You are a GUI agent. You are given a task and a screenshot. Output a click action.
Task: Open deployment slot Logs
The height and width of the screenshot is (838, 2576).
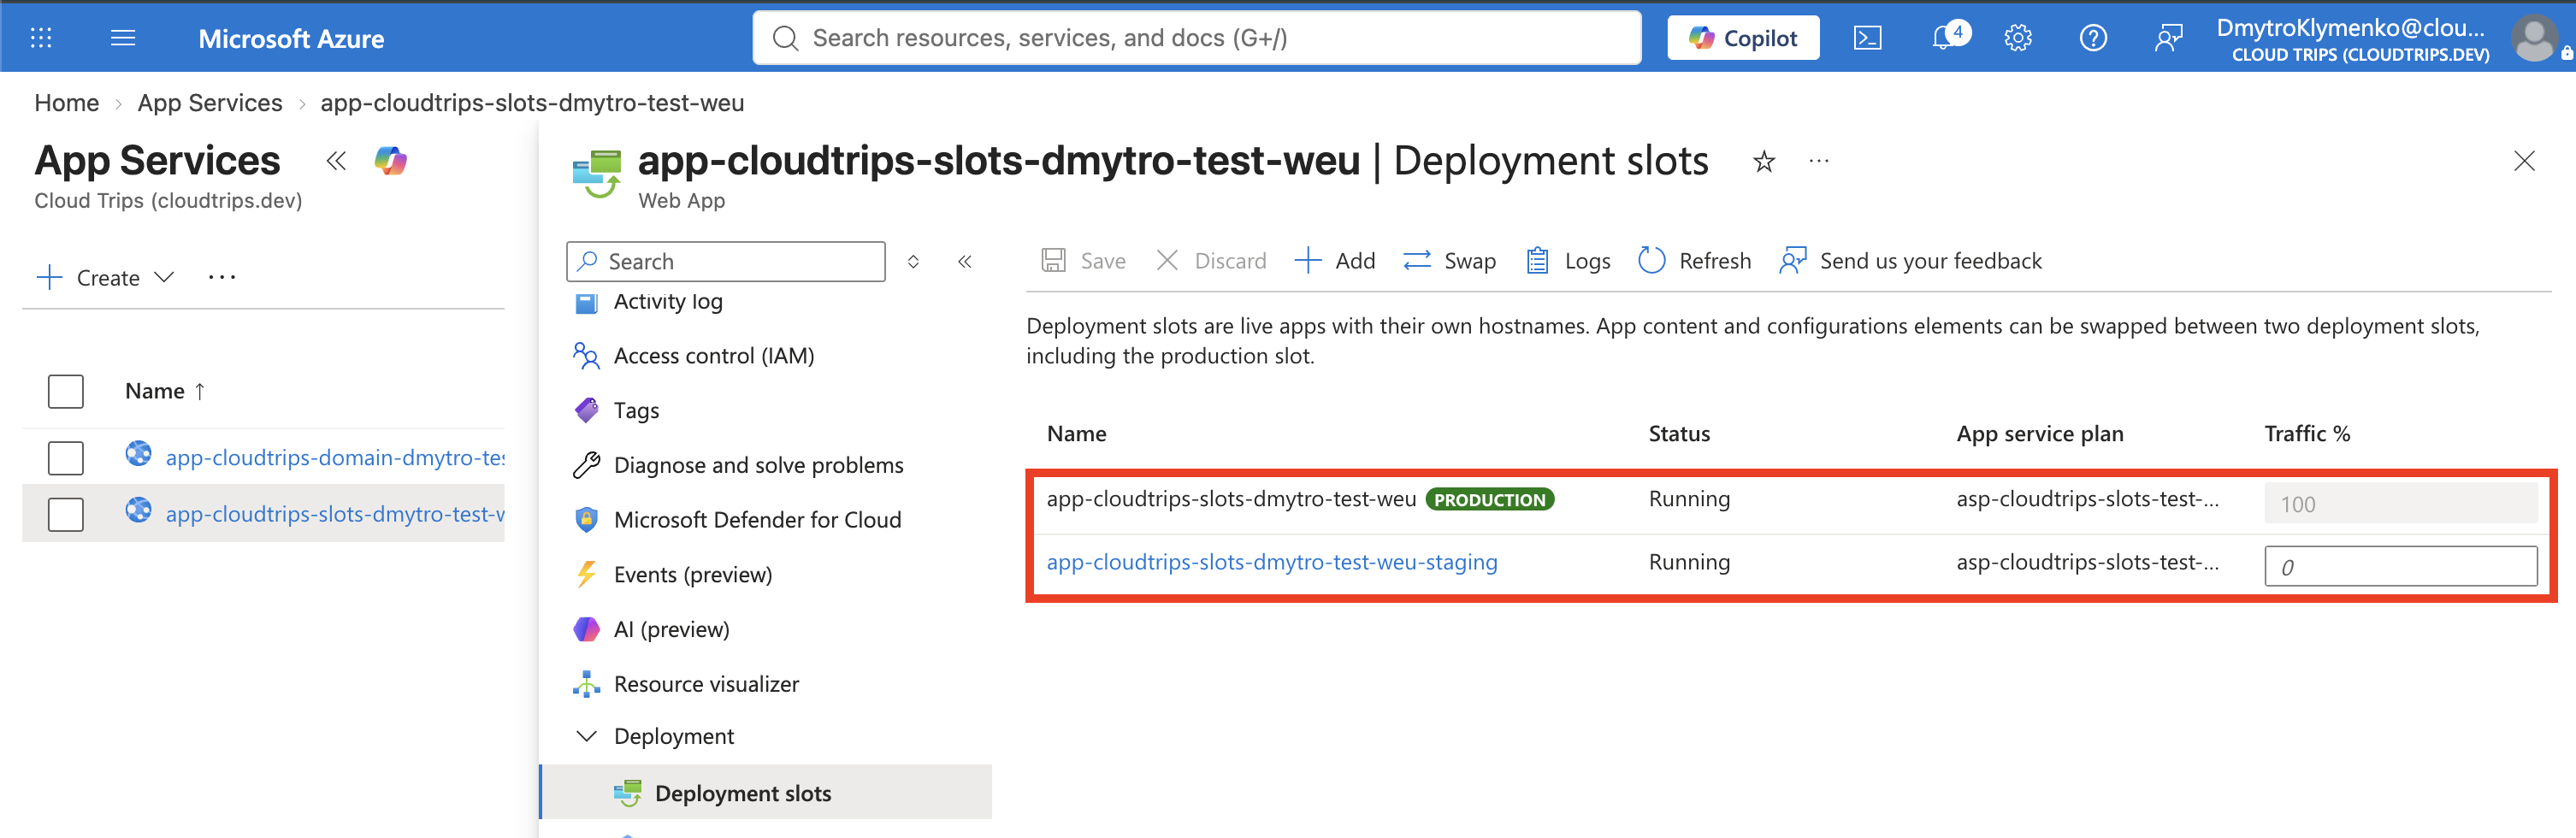pyautogui.click(x=1568, y=261)
